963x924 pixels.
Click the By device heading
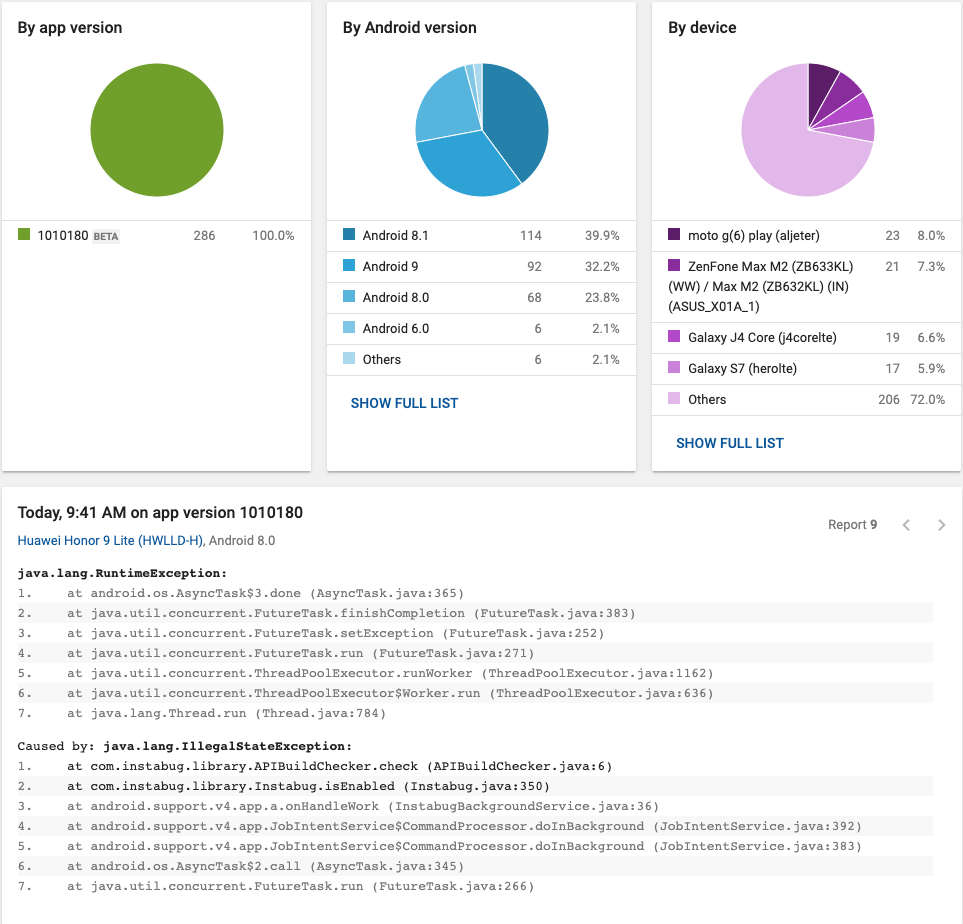click(x=702, y=28)
